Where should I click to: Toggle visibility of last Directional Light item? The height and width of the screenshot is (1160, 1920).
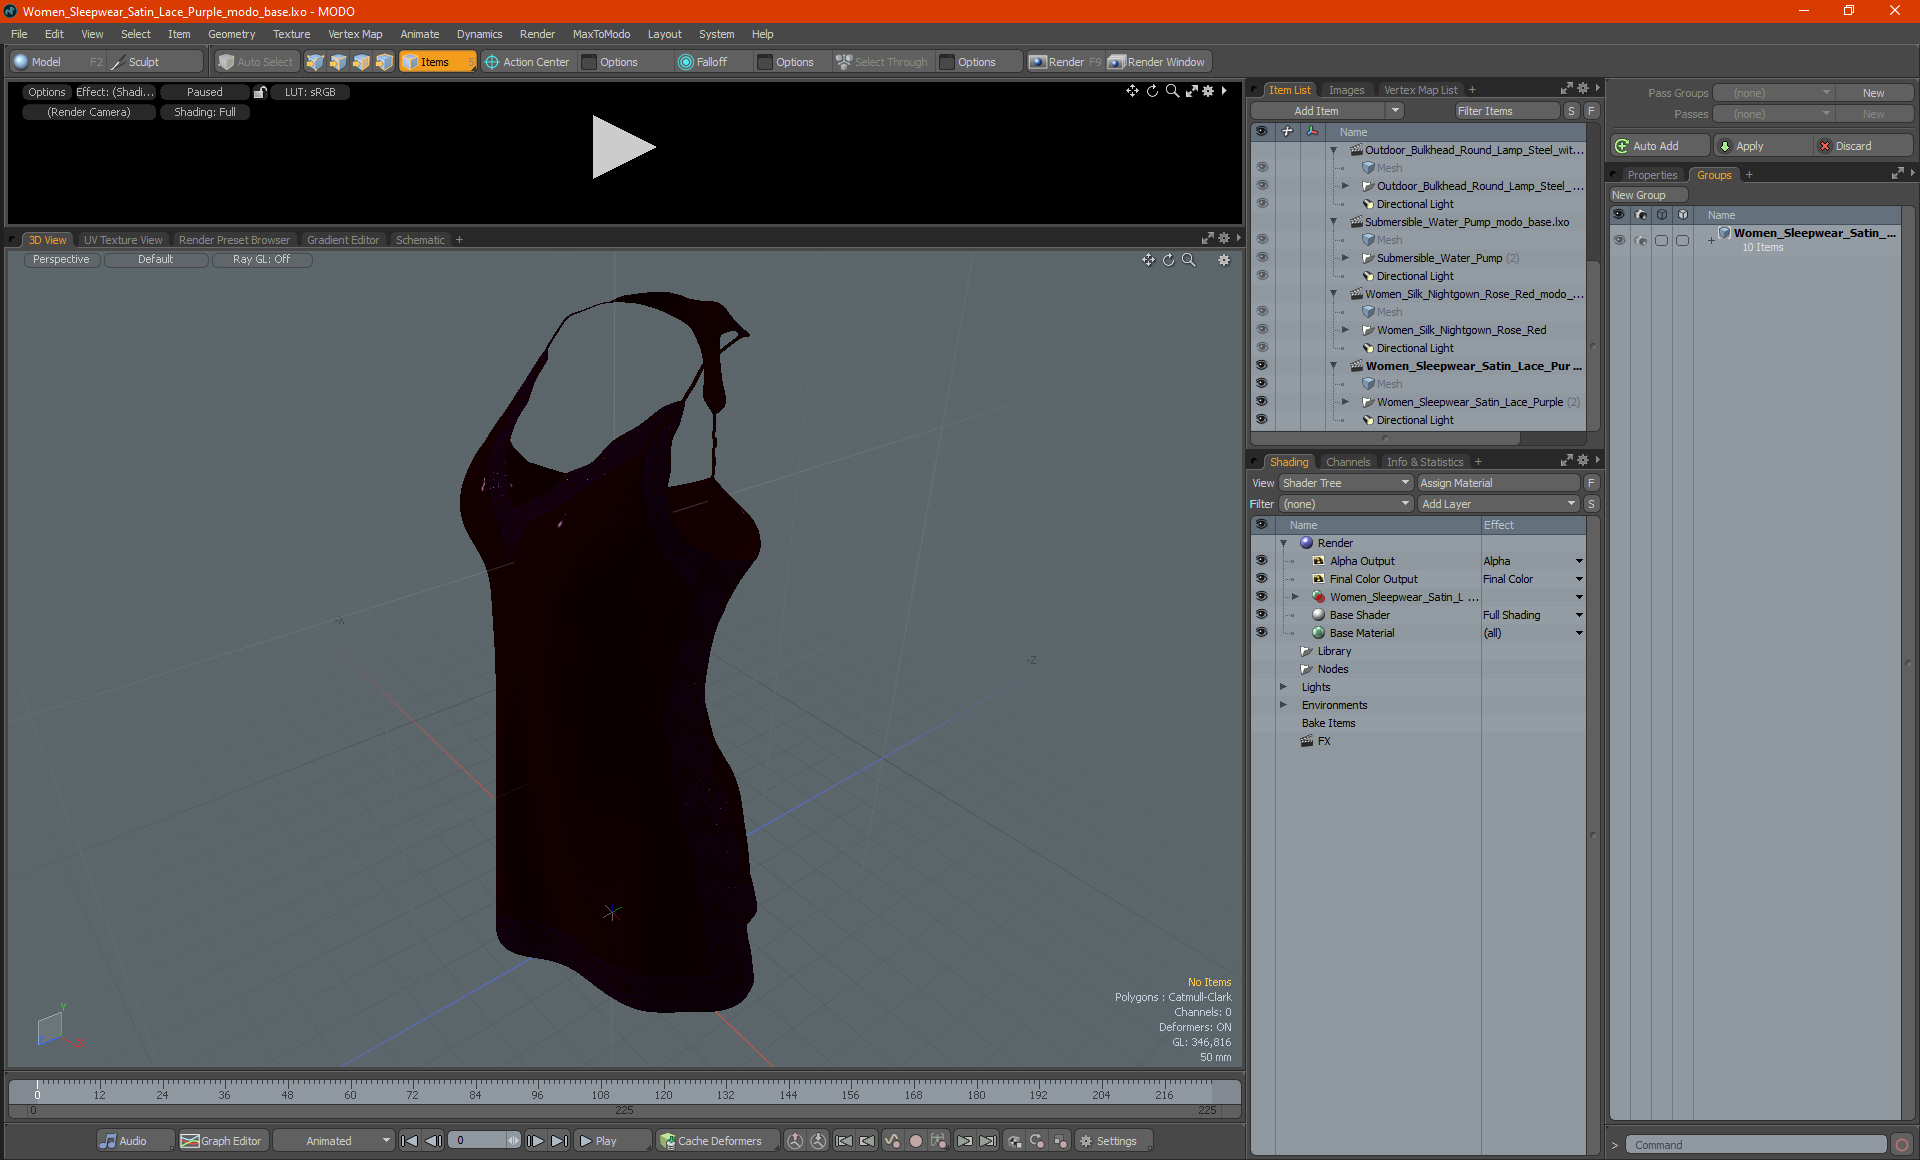[1262, 420]
